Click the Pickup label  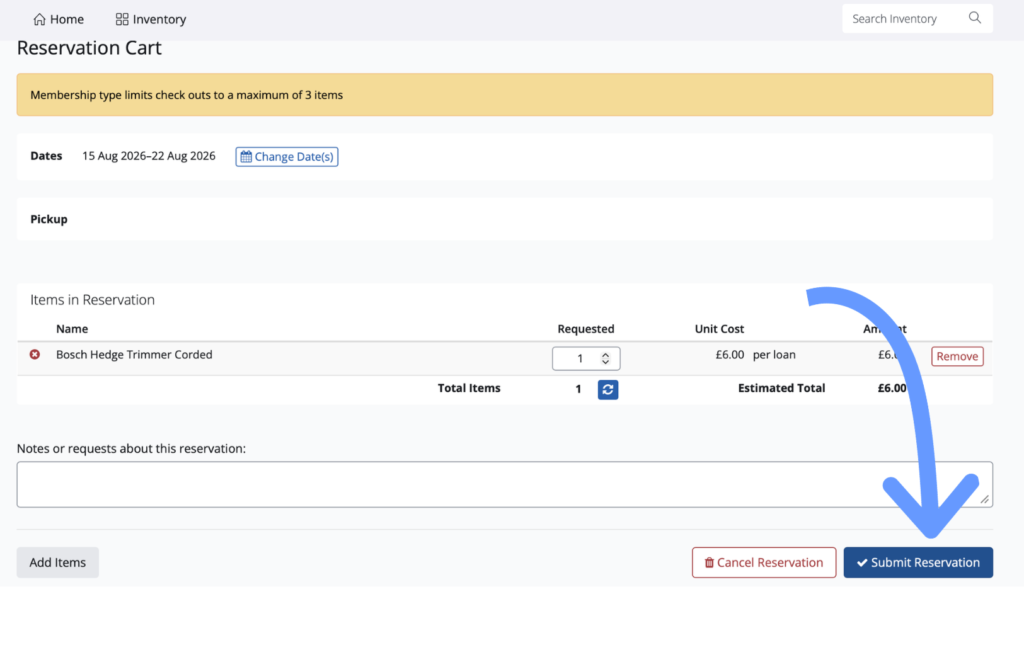click(x=49, y=219)
